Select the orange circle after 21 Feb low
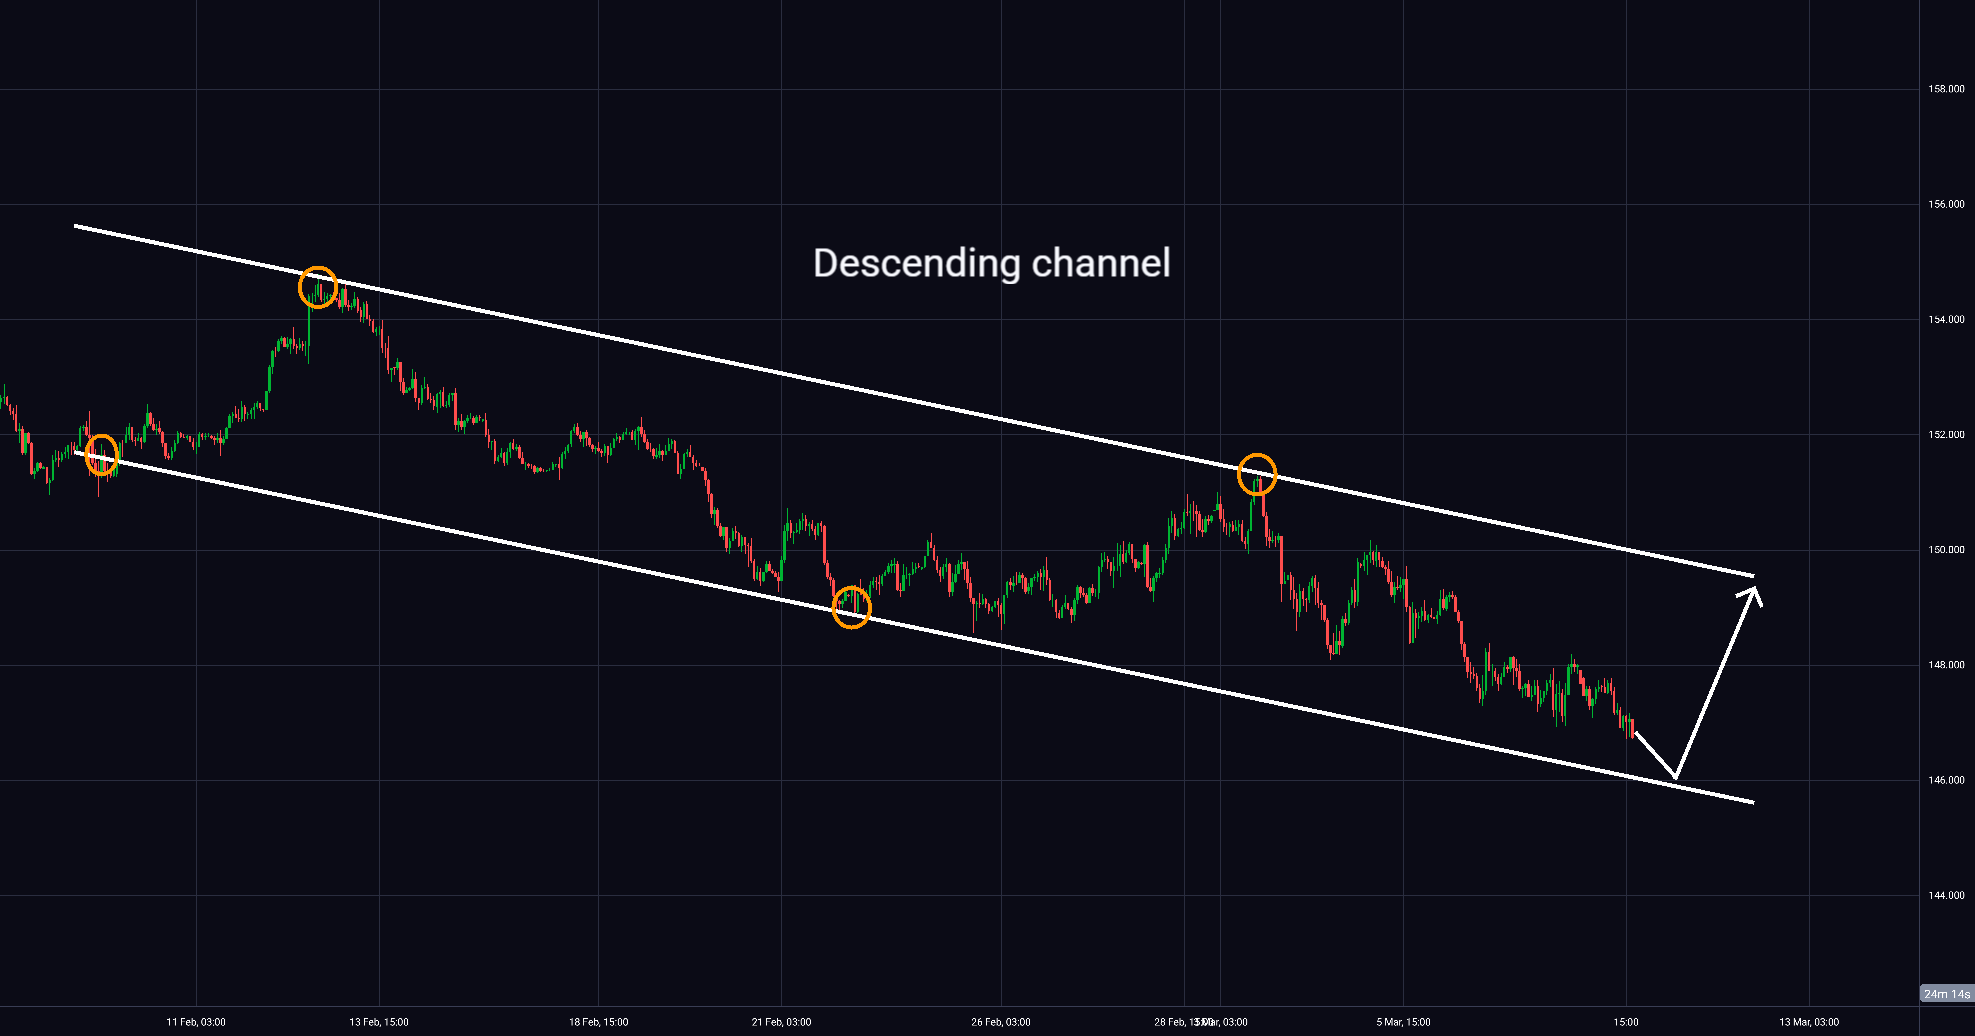 [851, 607]
